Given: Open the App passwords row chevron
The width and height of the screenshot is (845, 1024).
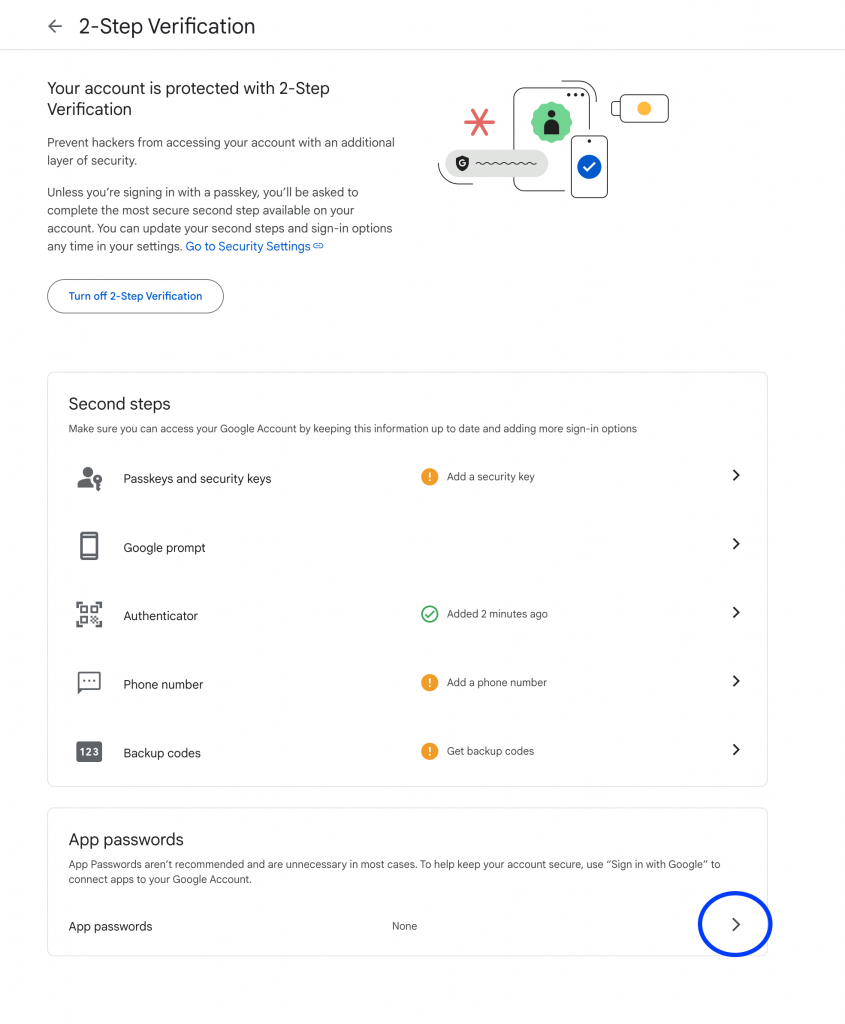Looking at the screenshot, I should click(736, 925).
